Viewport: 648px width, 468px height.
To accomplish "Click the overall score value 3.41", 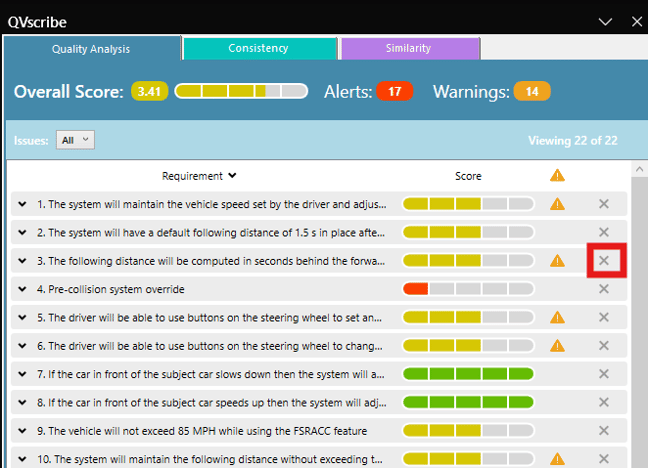I will (150, 91).
